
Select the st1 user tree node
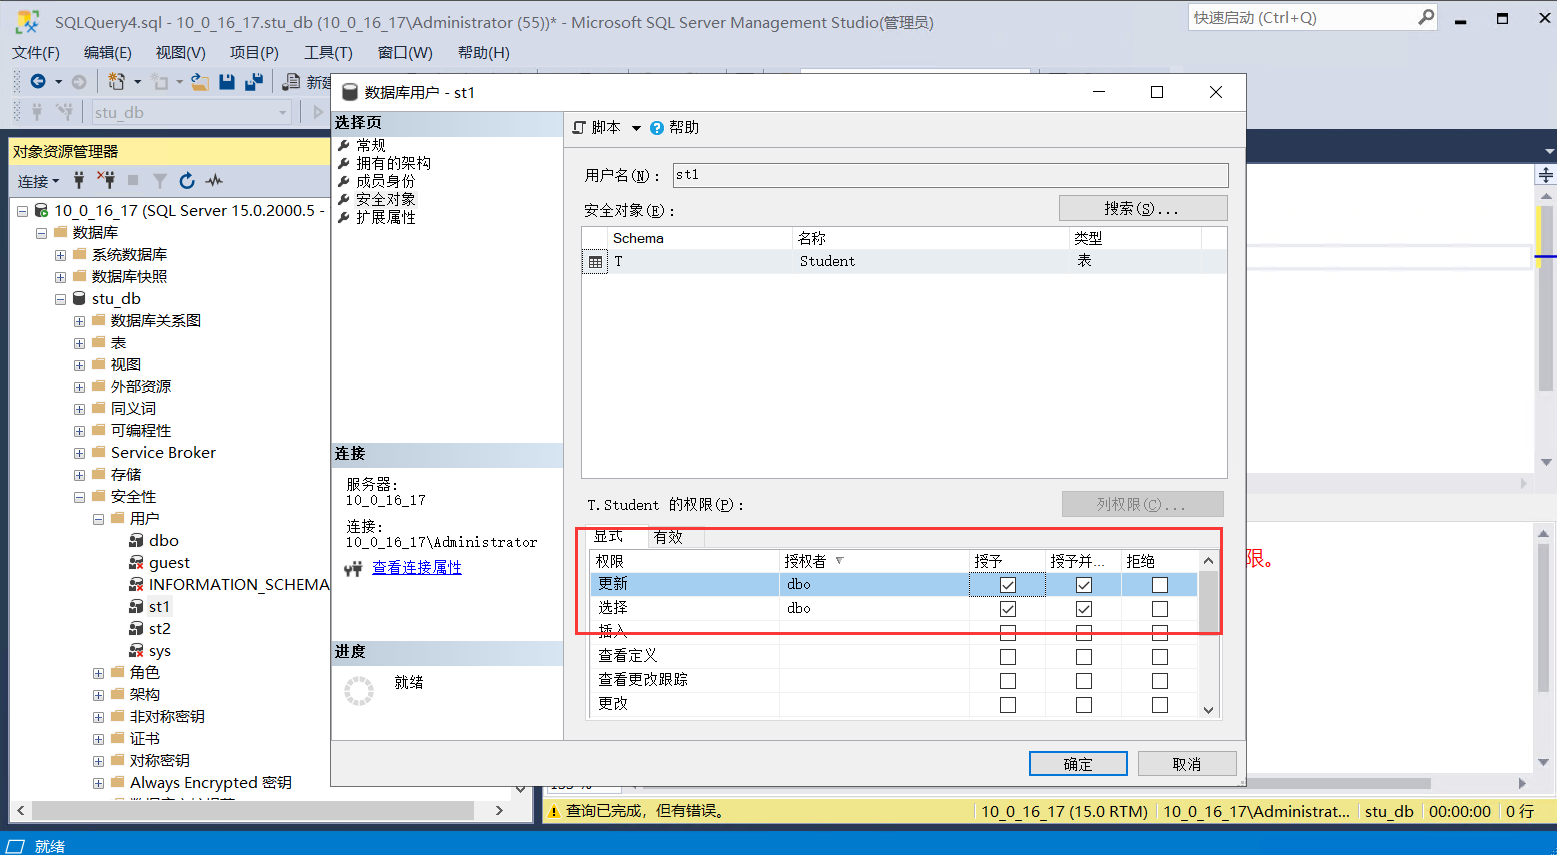pos(159,606)
